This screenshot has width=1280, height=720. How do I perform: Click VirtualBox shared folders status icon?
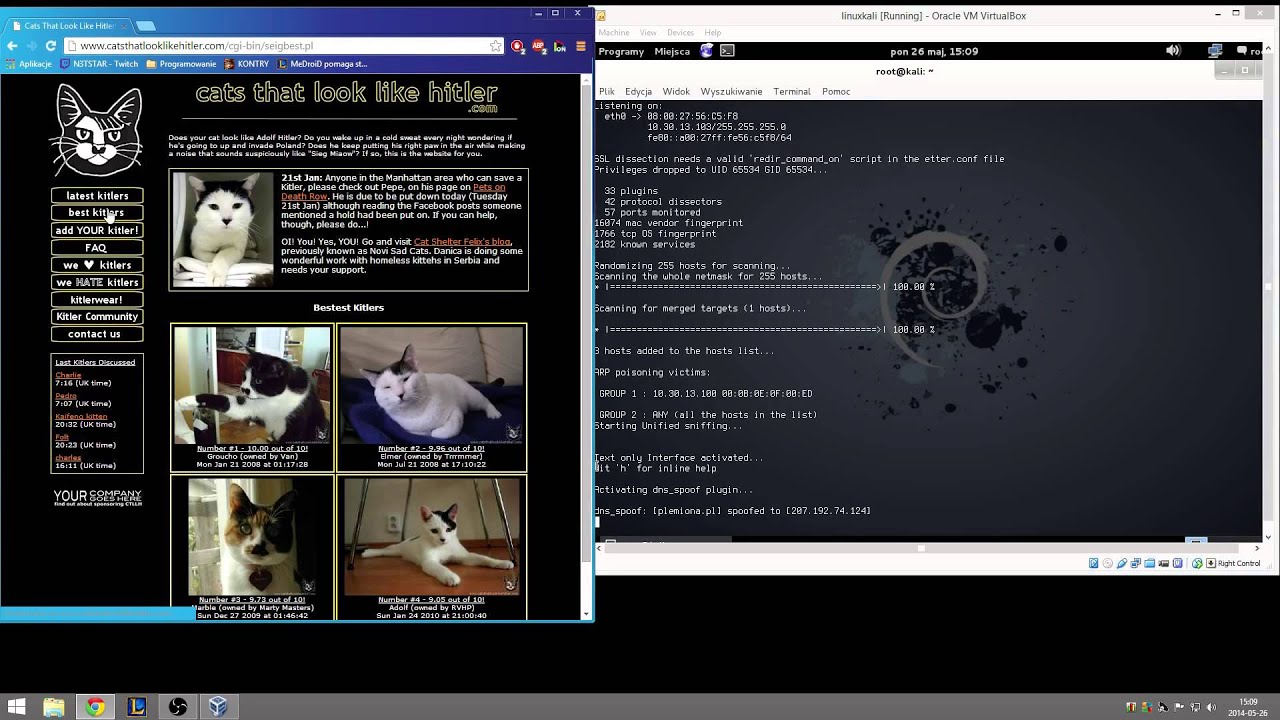pos(1152,563)
